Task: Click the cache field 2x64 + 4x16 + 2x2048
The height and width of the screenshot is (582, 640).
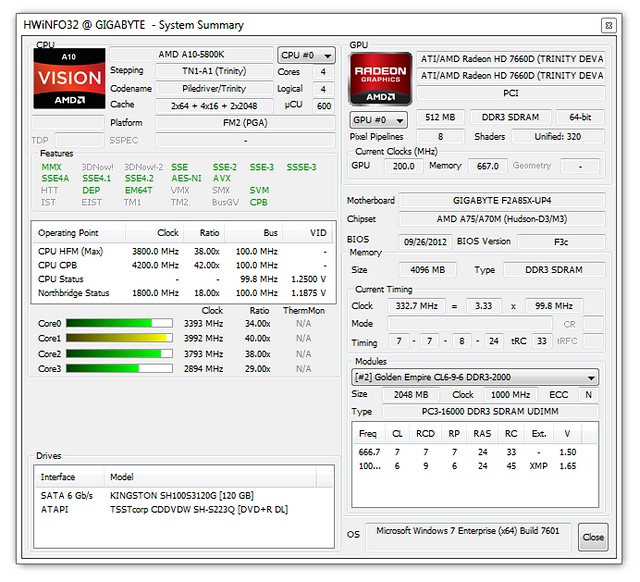Action: tap(214, 106)
